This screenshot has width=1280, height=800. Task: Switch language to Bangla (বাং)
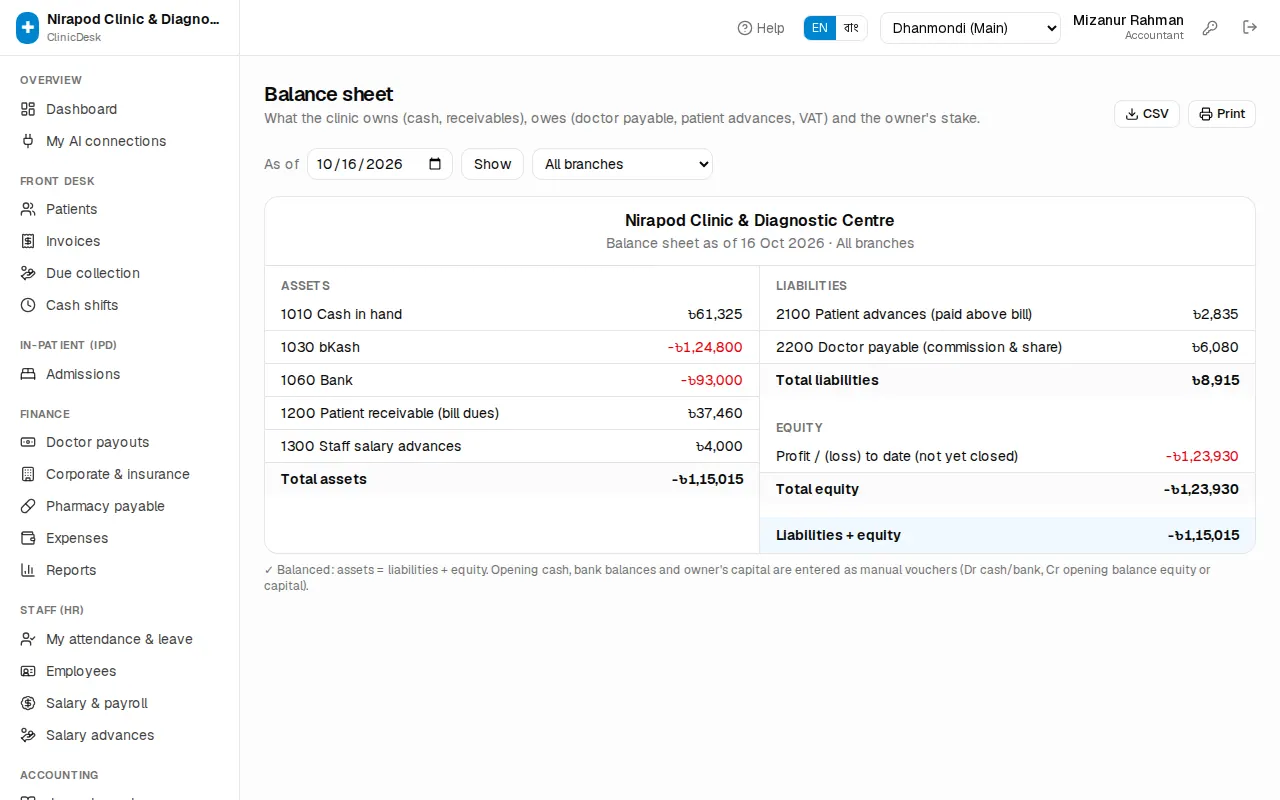tap(851, 28)
